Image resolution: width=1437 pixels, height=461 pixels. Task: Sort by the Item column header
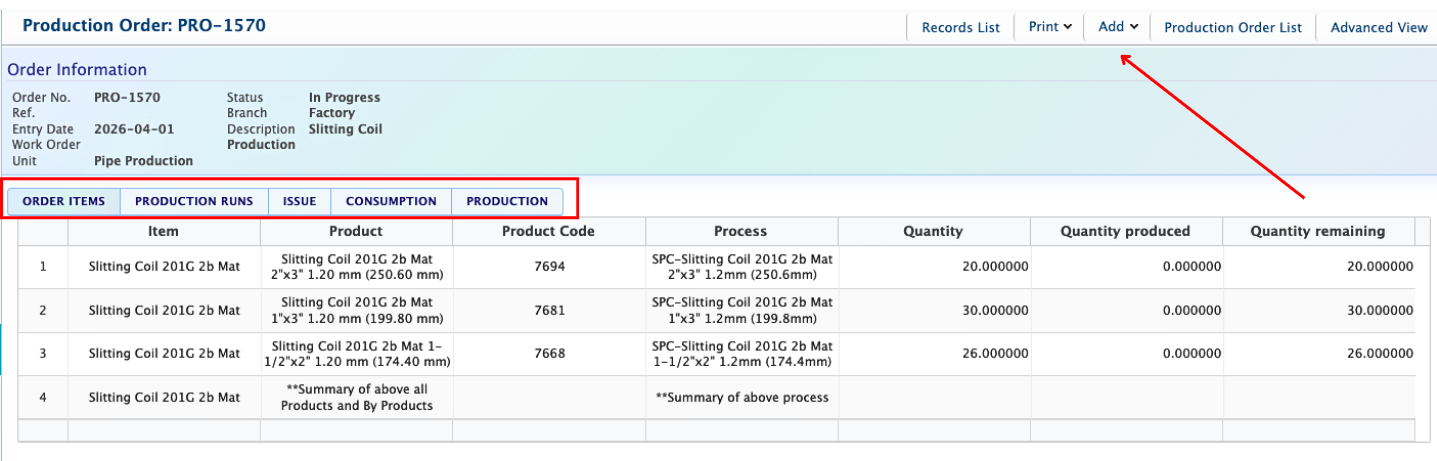[x=163, y=231]
